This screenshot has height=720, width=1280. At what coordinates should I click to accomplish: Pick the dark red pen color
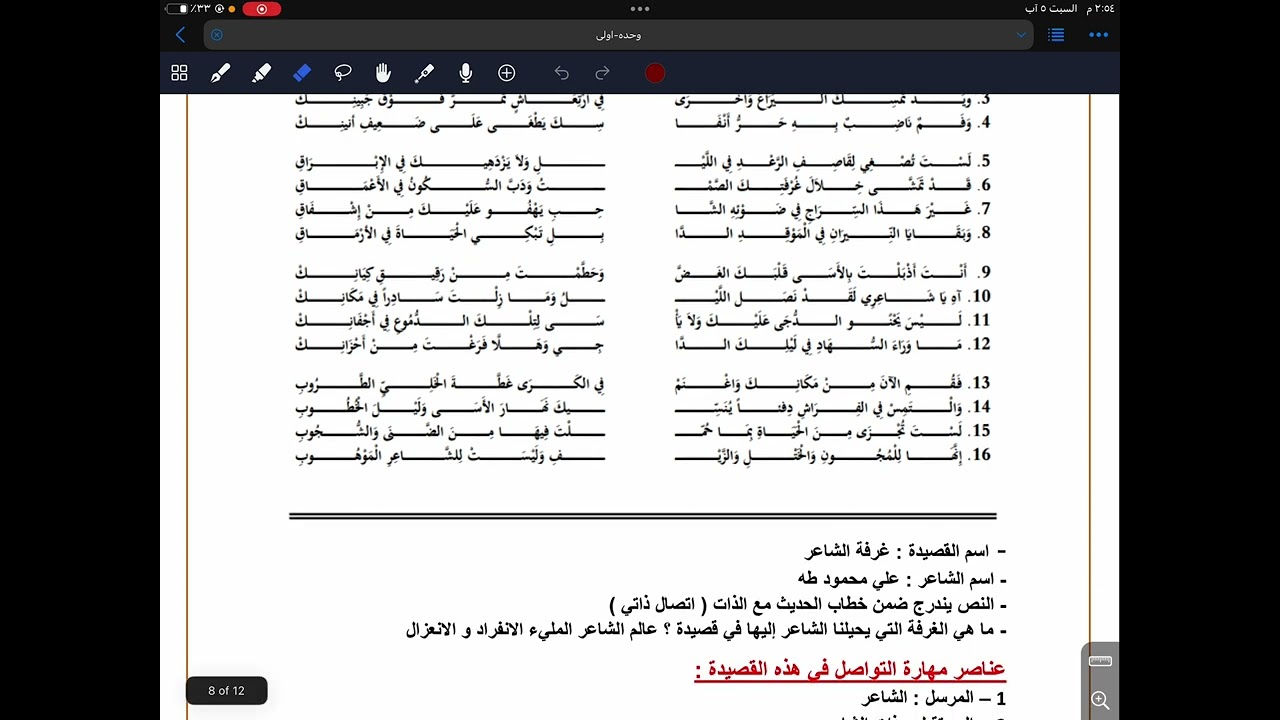coord(655,73)
